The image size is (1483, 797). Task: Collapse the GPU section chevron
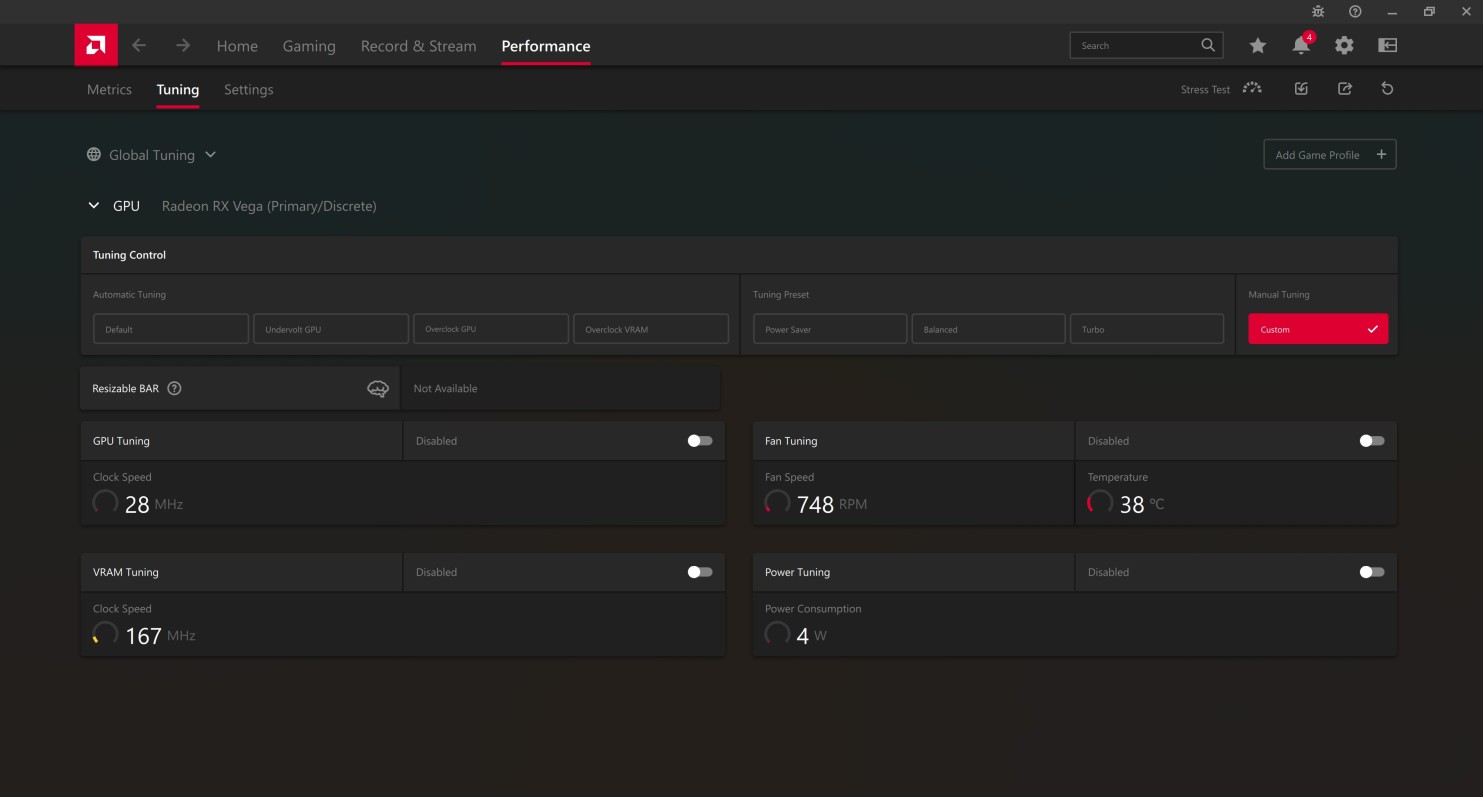(x=94, y=206)
